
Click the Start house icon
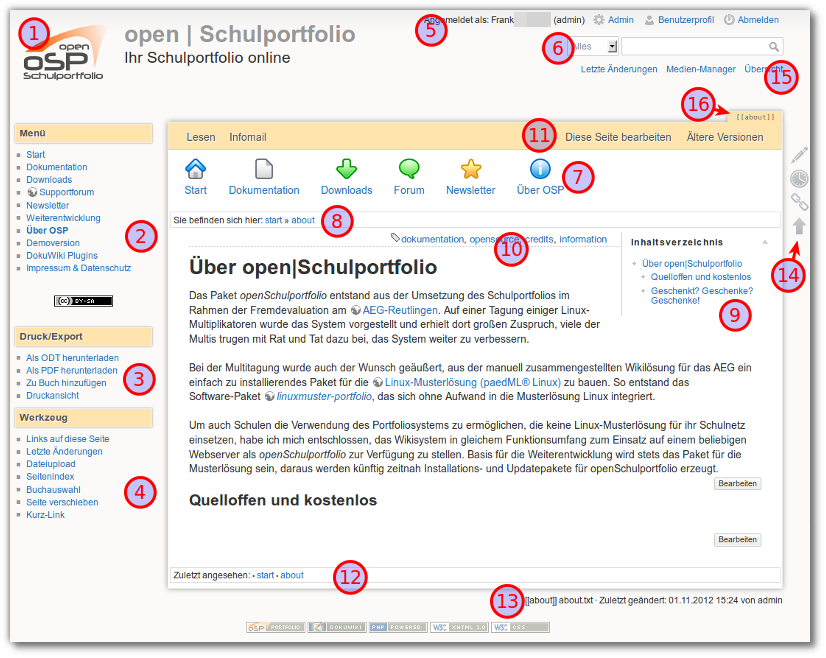point(196,169)
